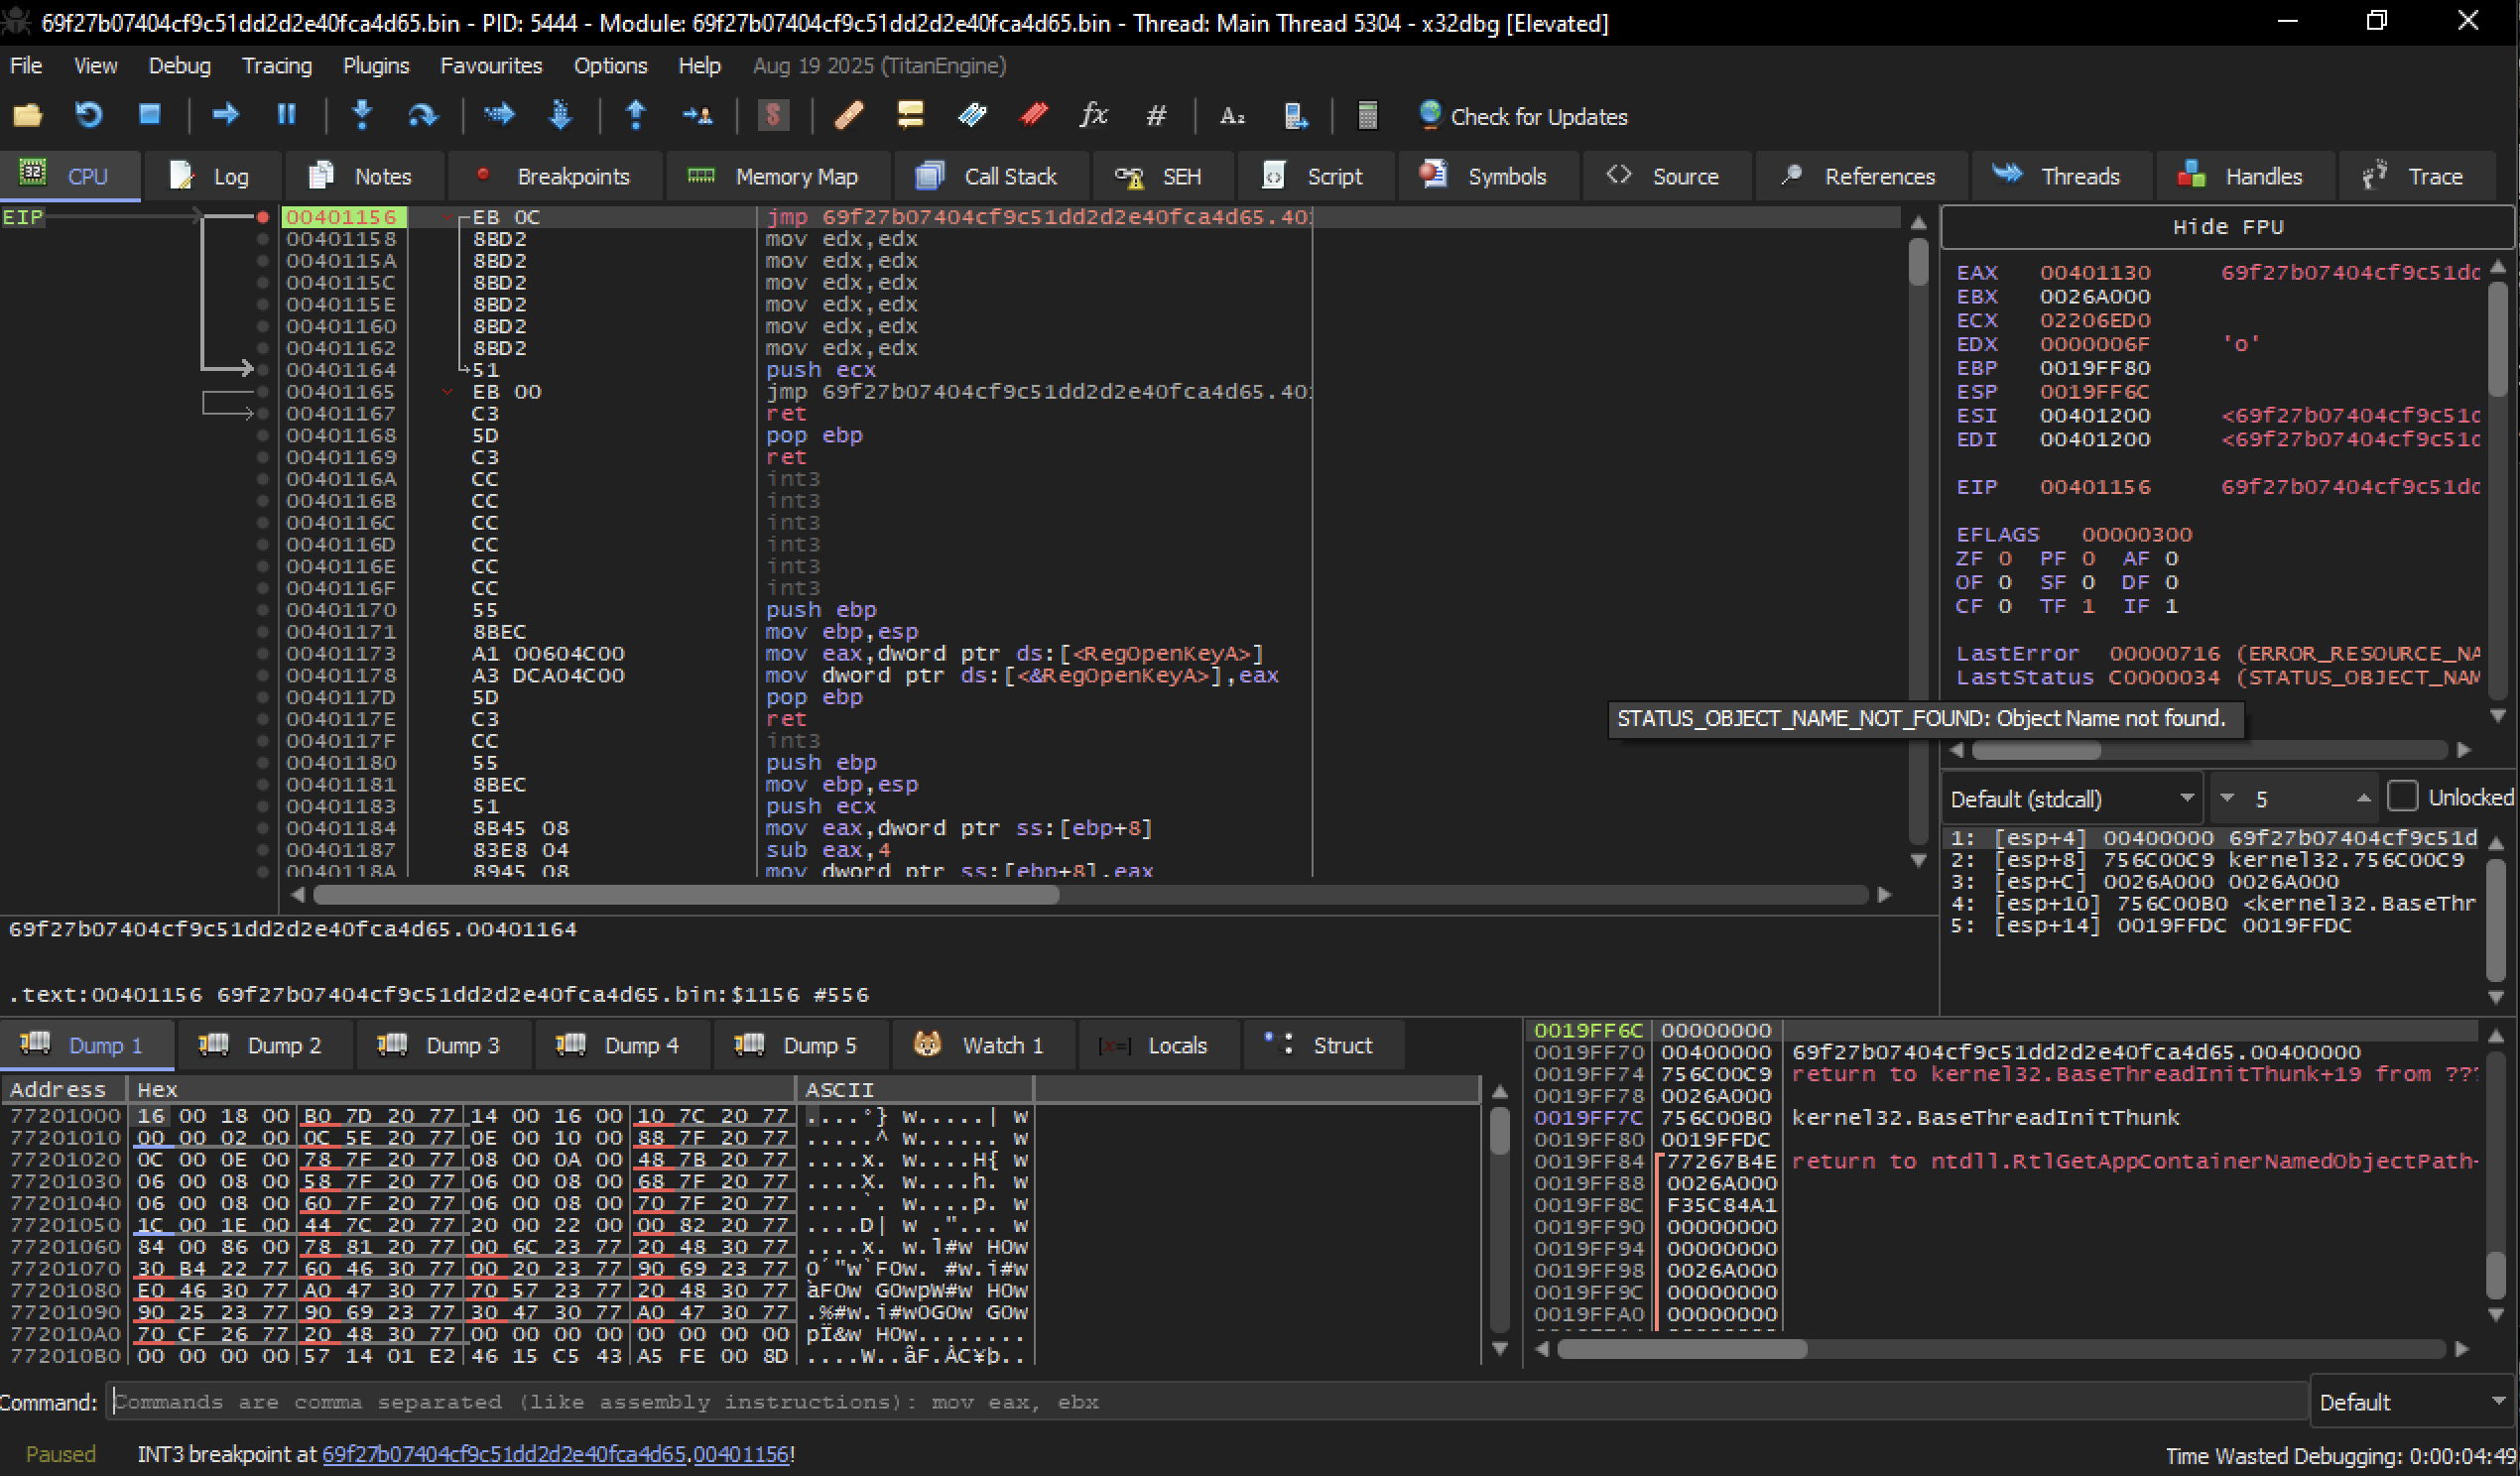This screenshot has width=2520, height=1476.
Task: Open file using the folder toolbar icon
Action: pos(27,116)
